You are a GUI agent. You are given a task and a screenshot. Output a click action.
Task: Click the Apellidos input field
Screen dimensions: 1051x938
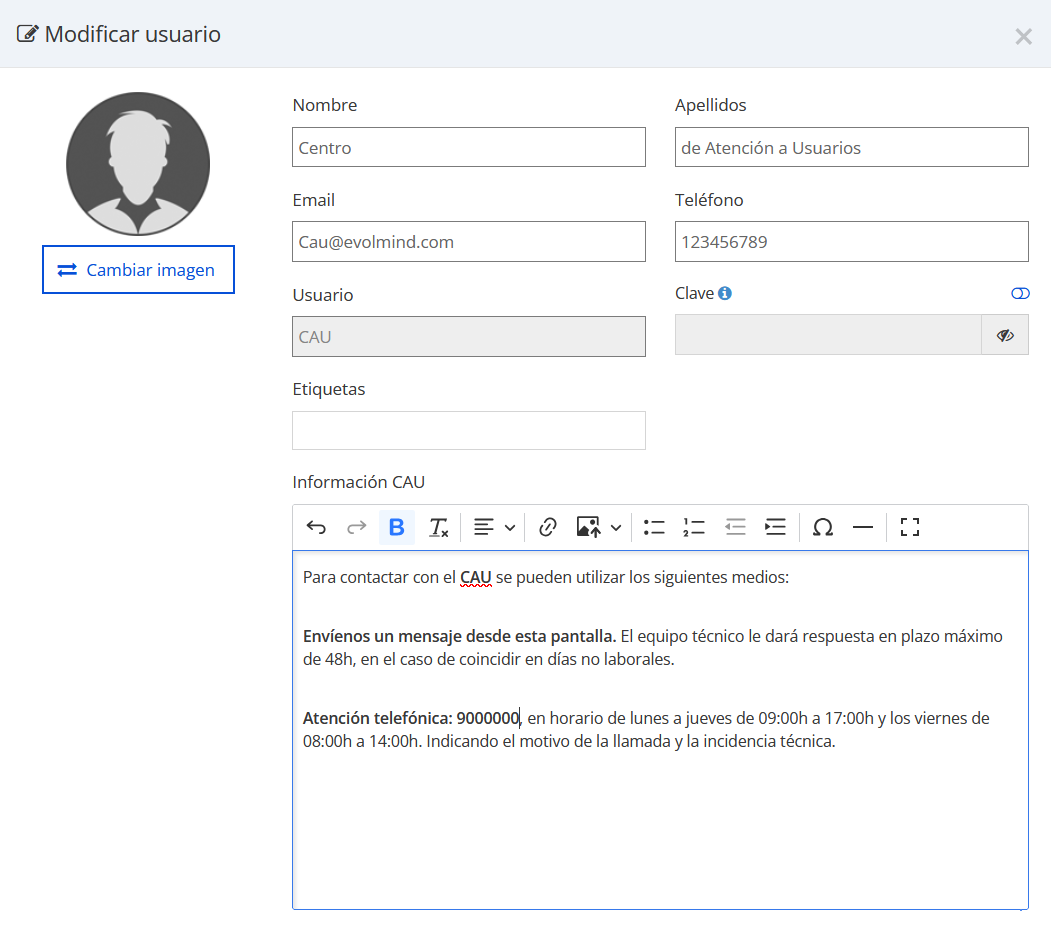point(851,148)
